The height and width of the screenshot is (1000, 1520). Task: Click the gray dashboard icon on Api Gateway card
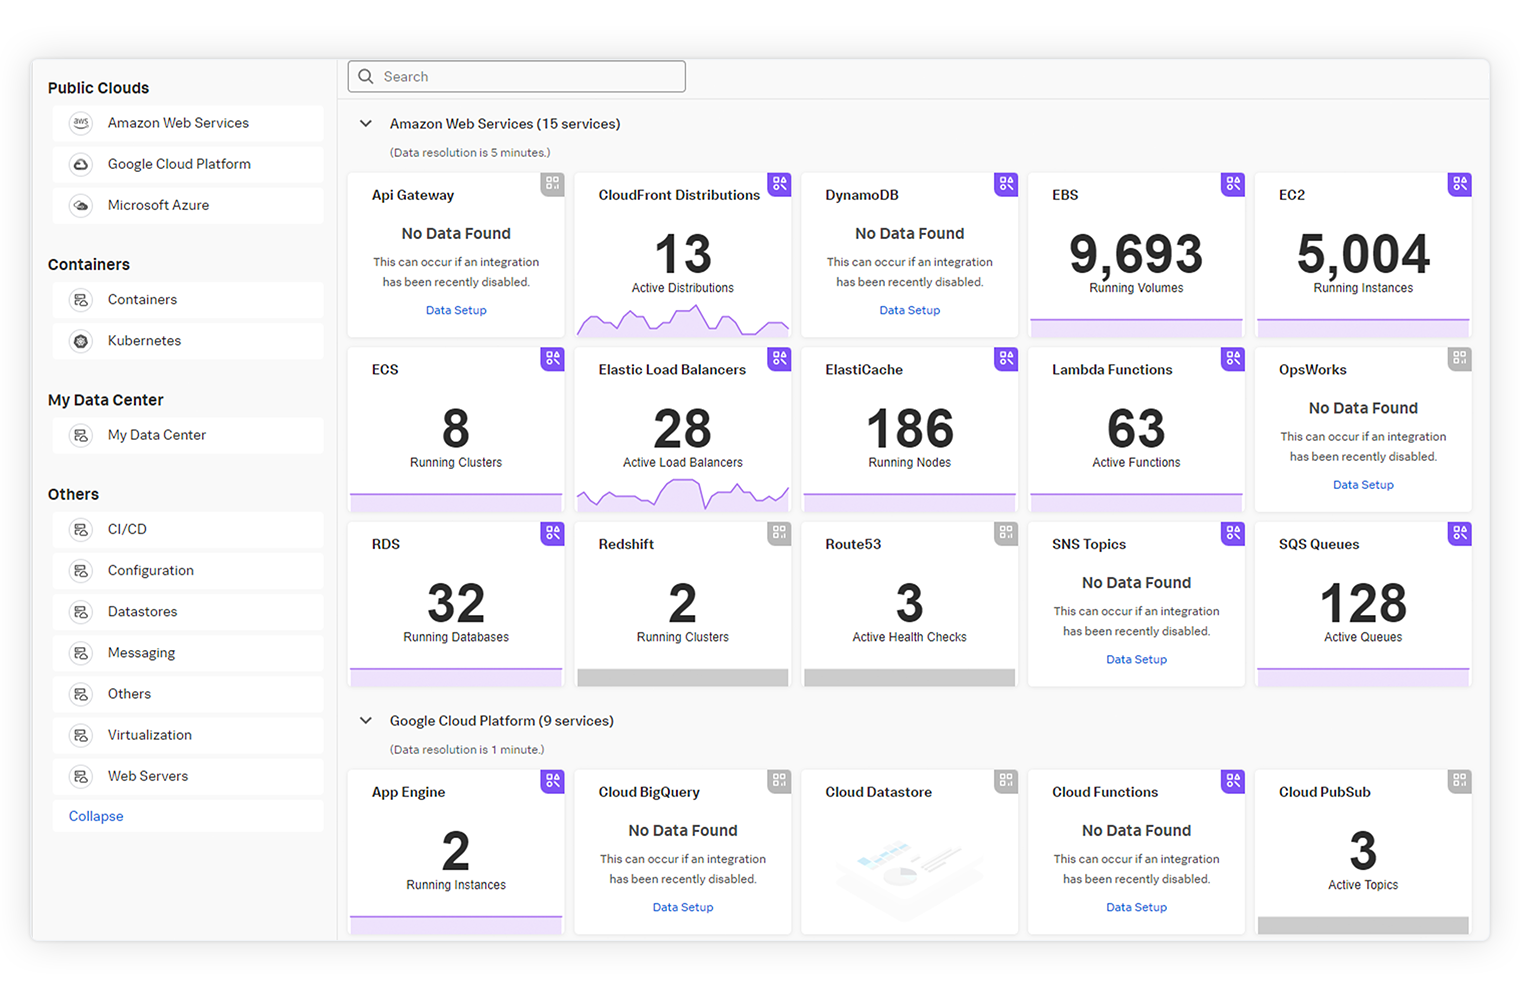(x=552, y=184)
